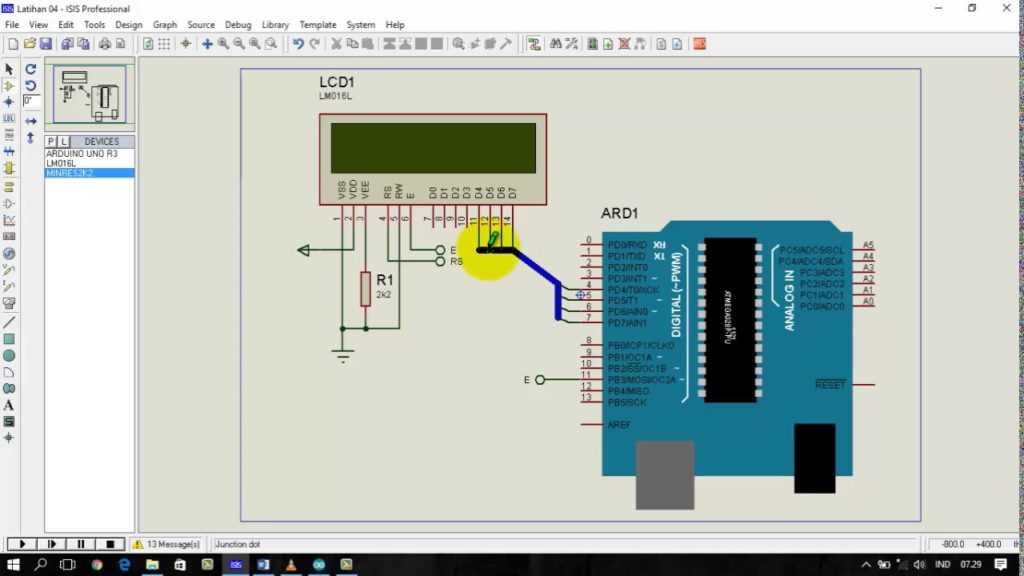Viewport: 1024px width, 576px height.
Task: Select the Current Probe mode tool
Action: pos(9,286)
